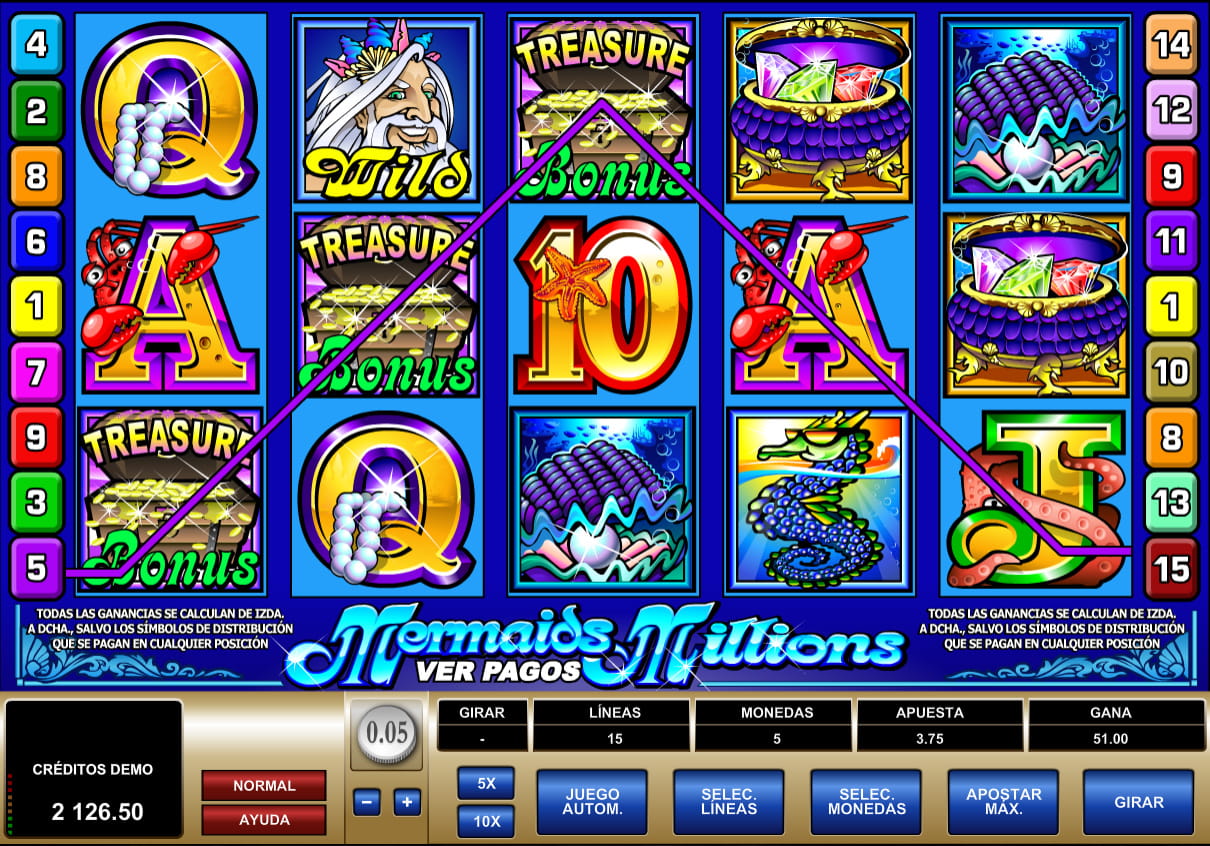1210x846 pixels.
Task: Choose 10X autoplay spins
Action: [486, 820]
